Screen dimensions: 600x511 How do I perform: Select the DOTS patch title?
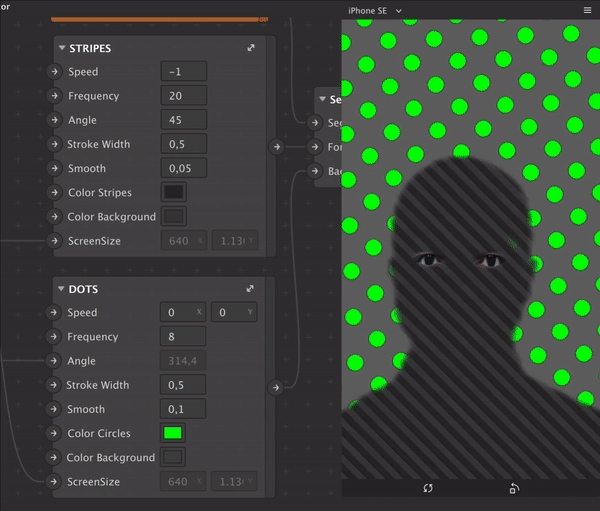pos(83,289)
